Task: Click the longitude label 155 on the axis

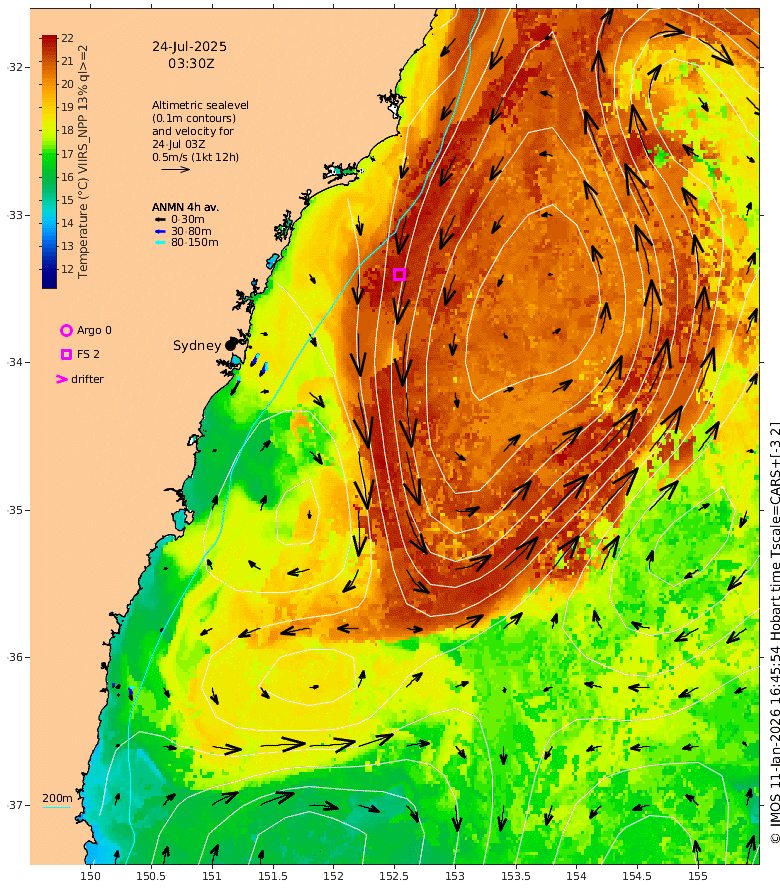Action: (x=698, y=876)
